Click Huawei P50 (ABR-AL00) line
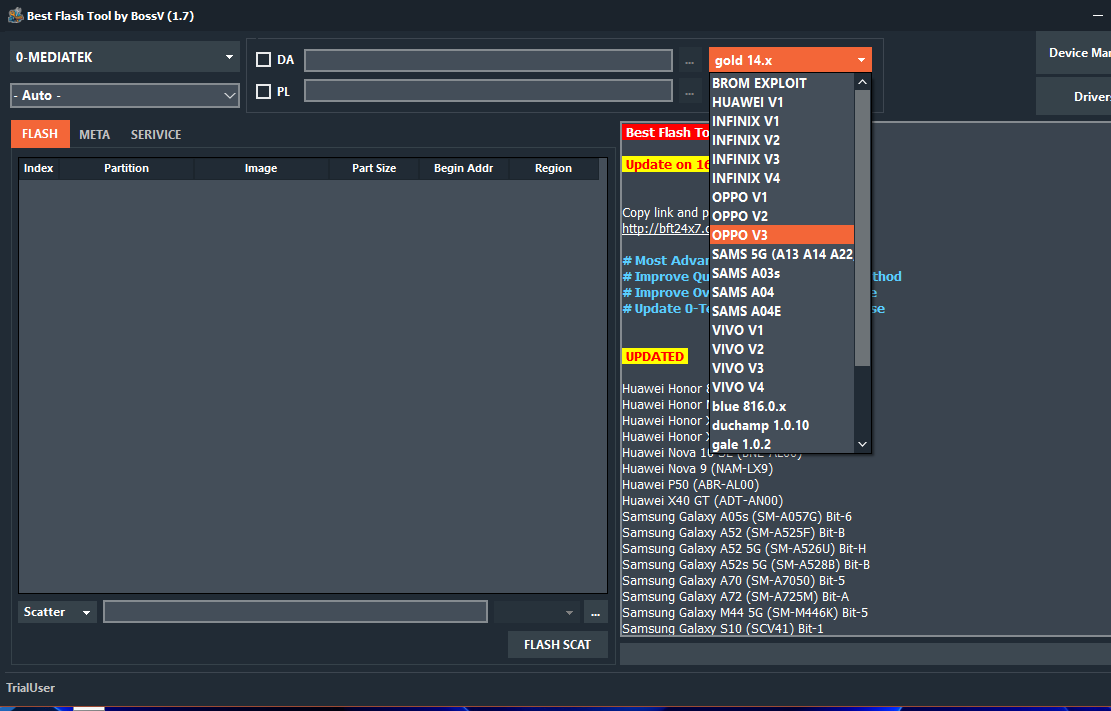 pyautogui.click(x=690, y=485)
